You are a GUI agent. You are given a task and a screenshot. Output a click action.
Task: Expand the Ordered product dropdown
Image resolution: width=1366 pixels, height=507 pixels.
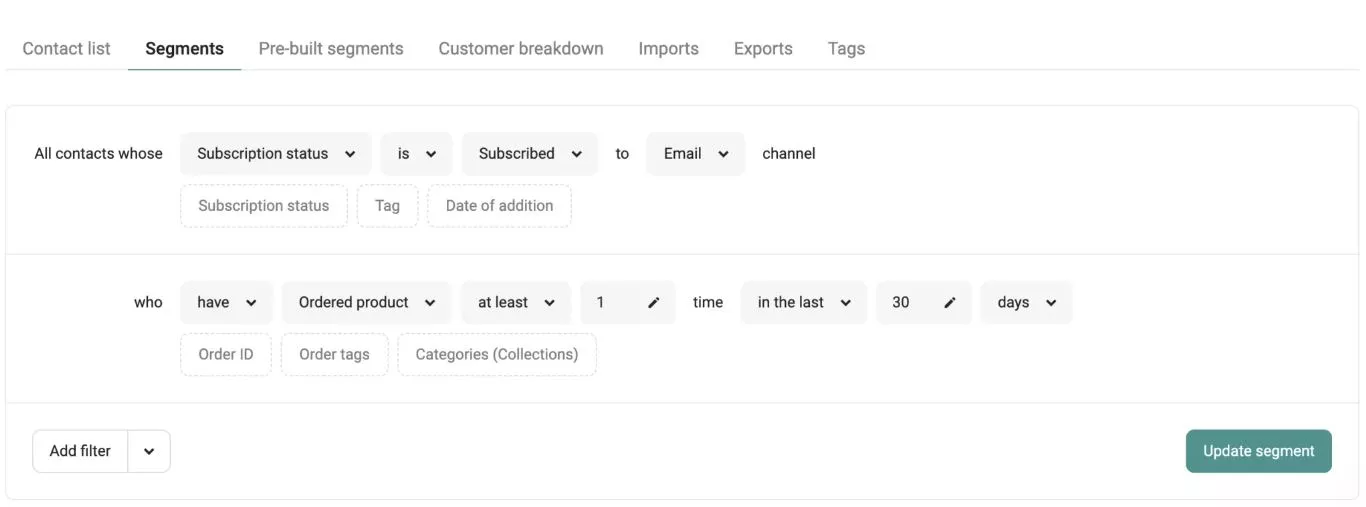tap(366, 302)
